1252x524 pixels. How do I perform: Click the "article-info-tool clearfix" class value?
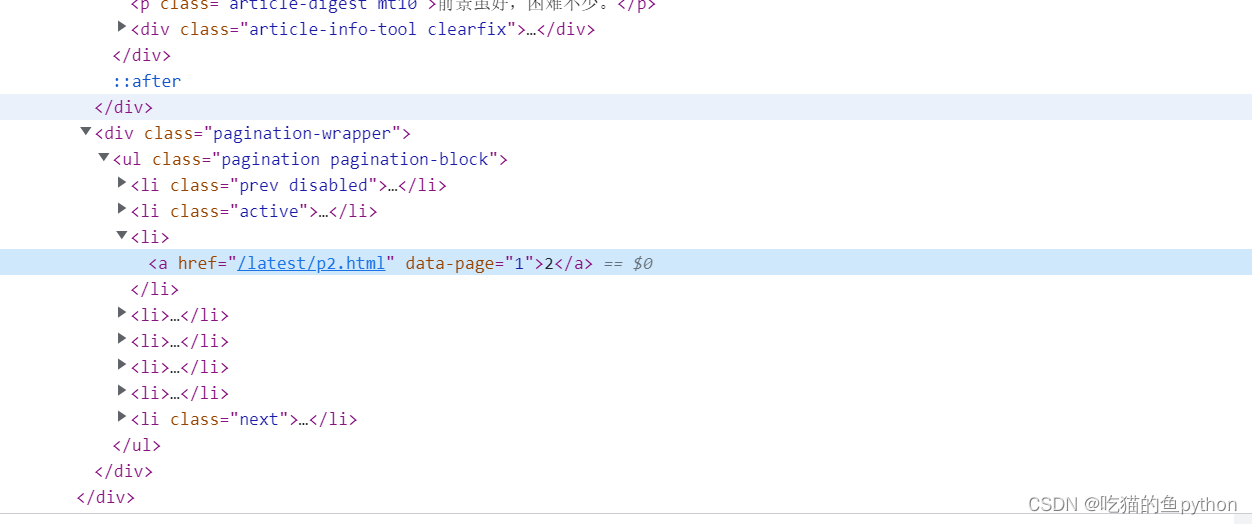tap(377, 29)
